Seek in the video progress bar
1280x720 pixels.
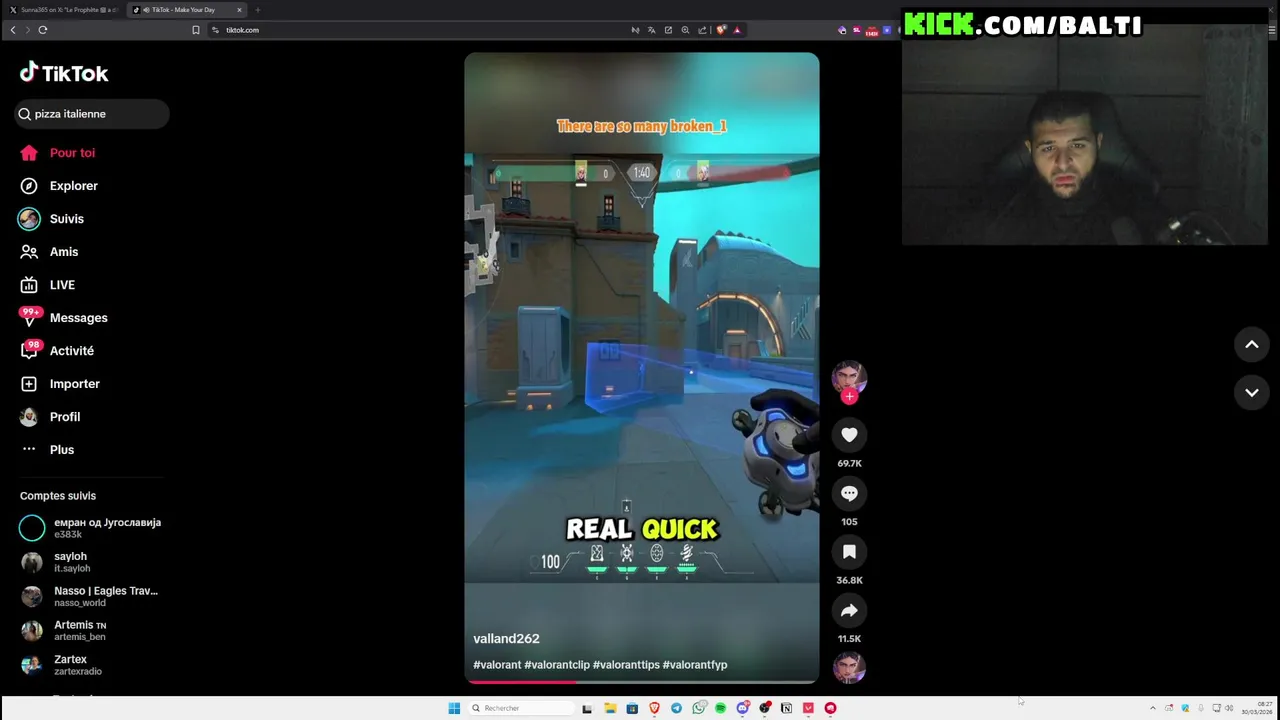(641, 682)
